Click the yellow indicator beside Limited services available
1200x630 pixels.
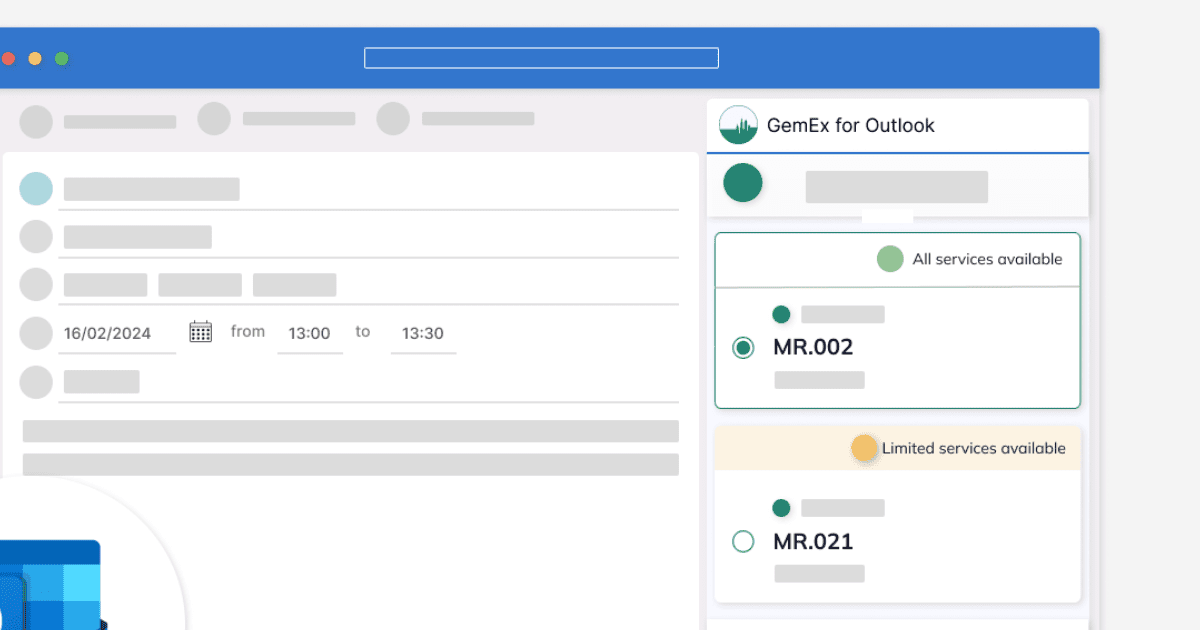click(864, 448)
